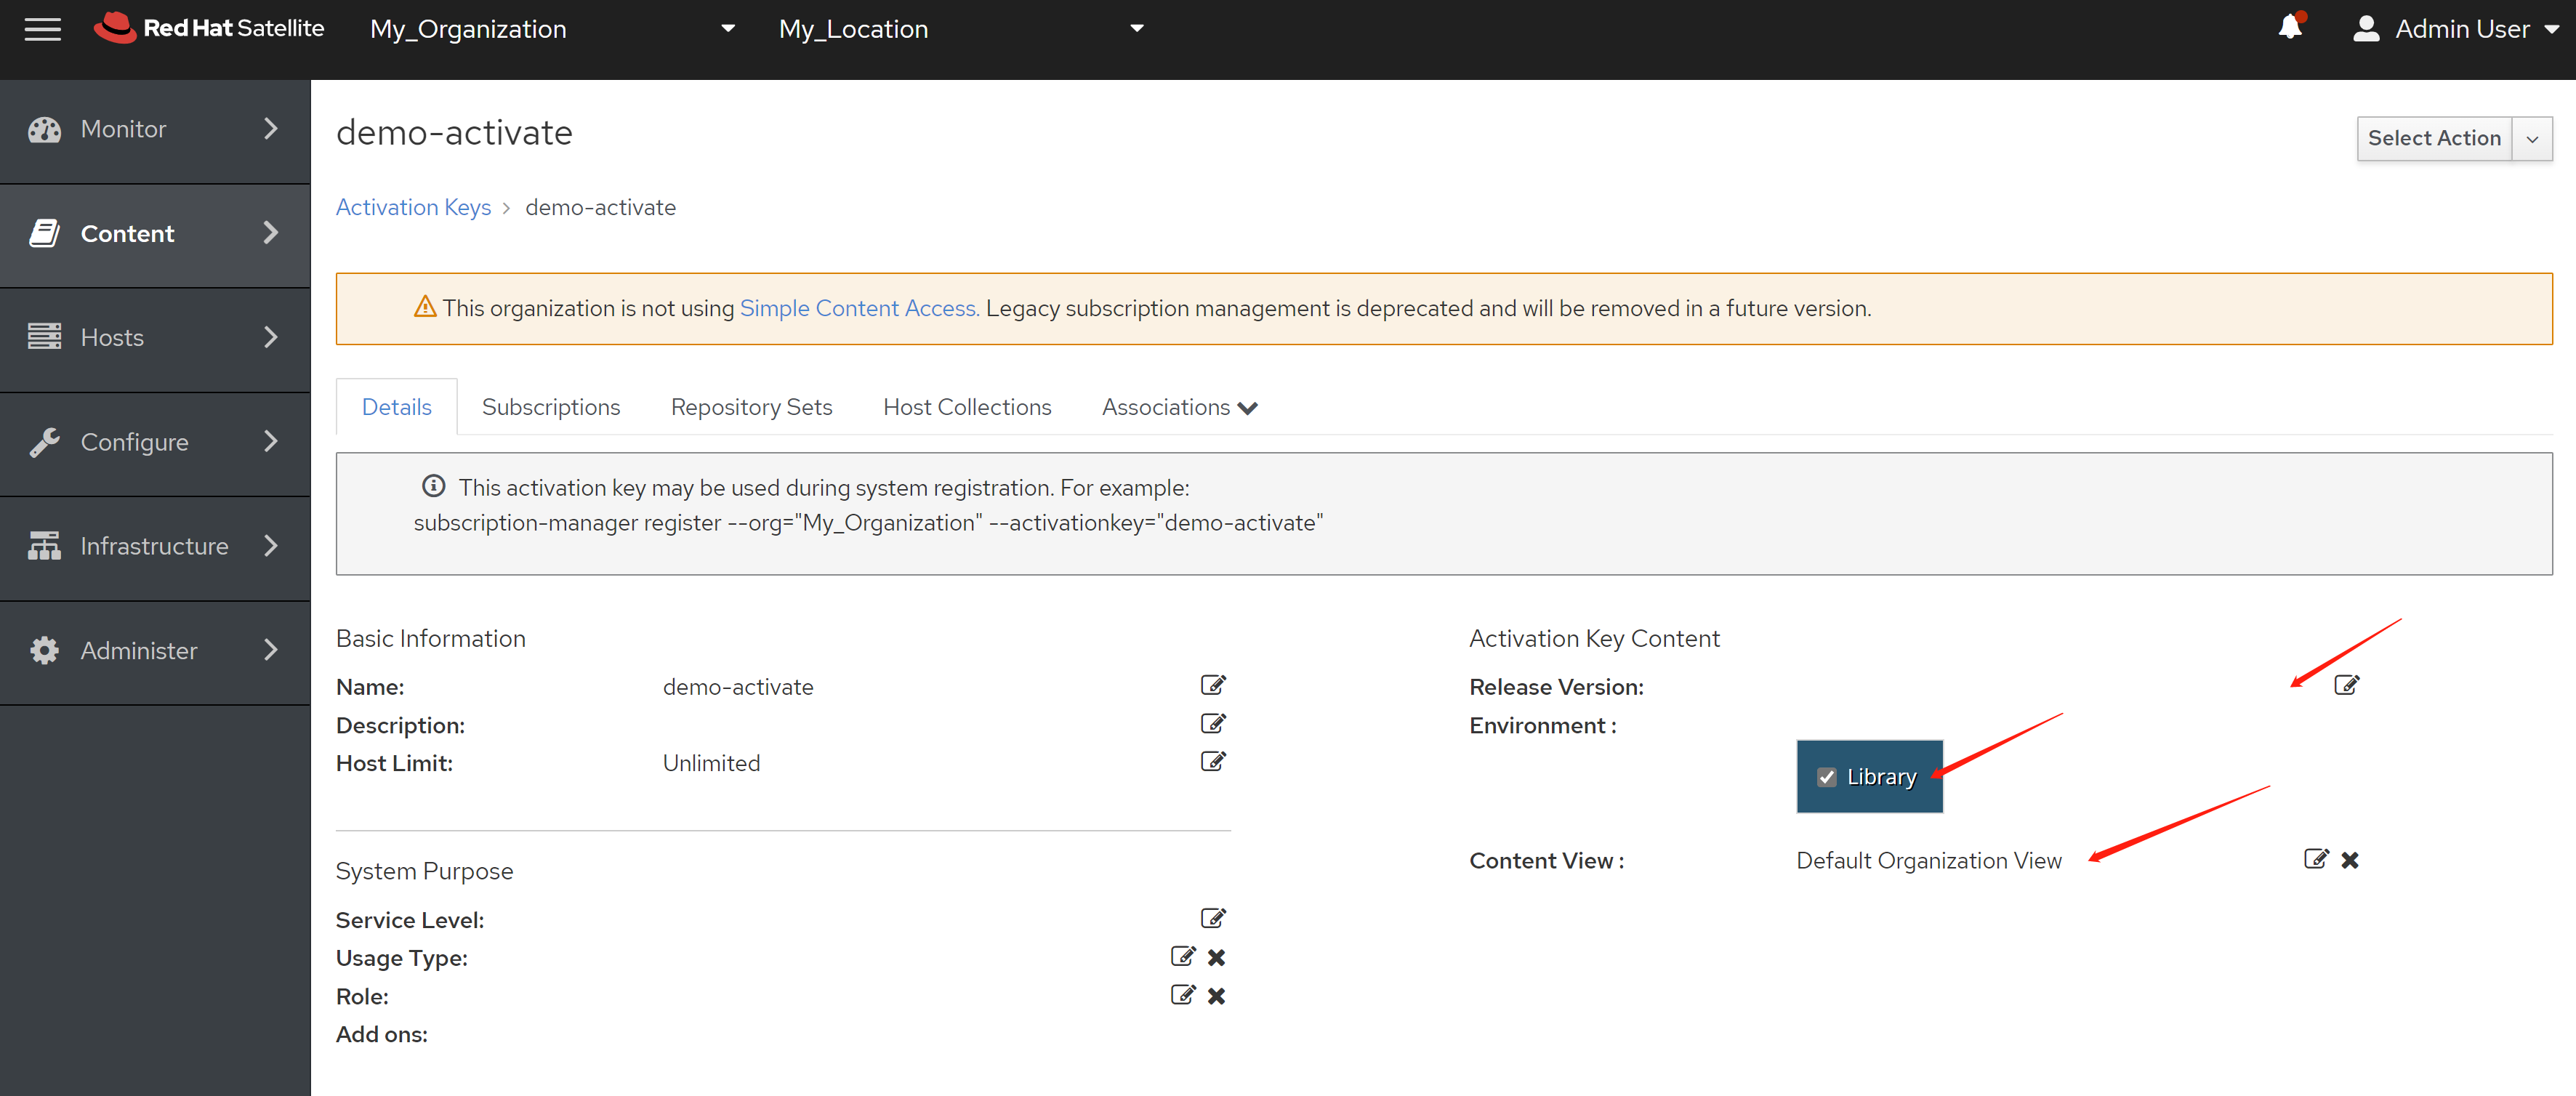Toggle the Library environment checkbox
Screen dimensions: 2576x1096
point(1827,777)
